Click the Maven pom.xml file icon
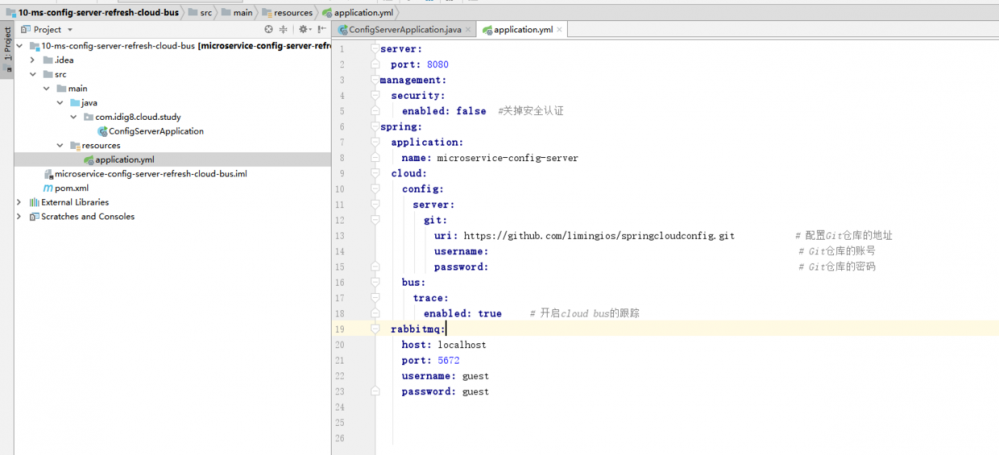 pos(50,188)
